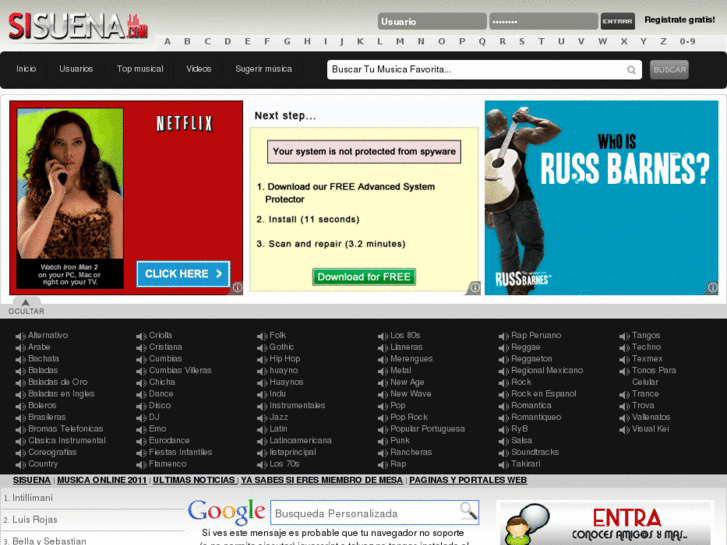Open the Fiestas Infantiles genre link

point(180,452)
